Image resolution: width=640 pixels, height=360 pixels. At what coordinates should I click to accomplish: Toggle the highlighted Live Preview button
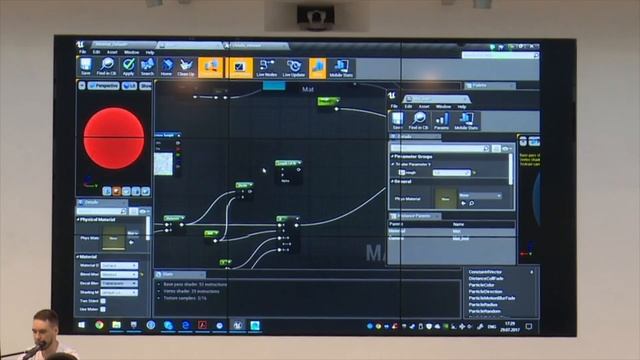[x=240, y=67]
